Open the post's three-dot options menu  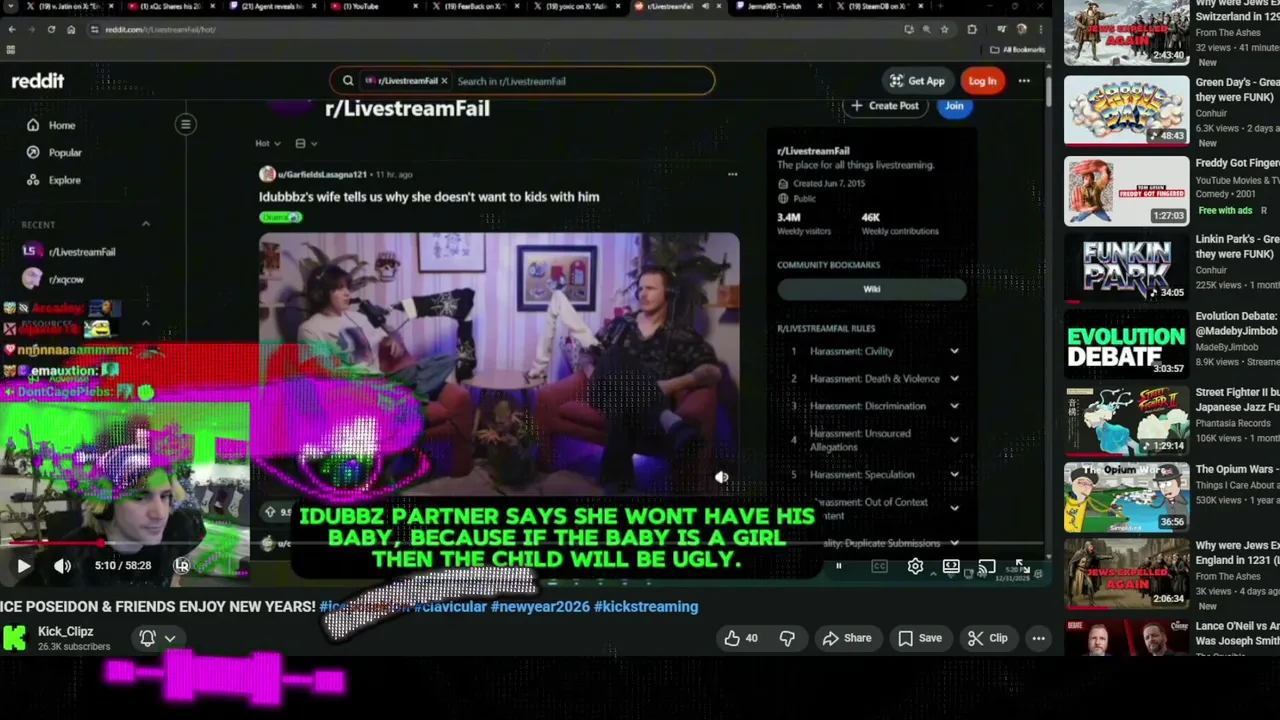[x=732, y=174]
